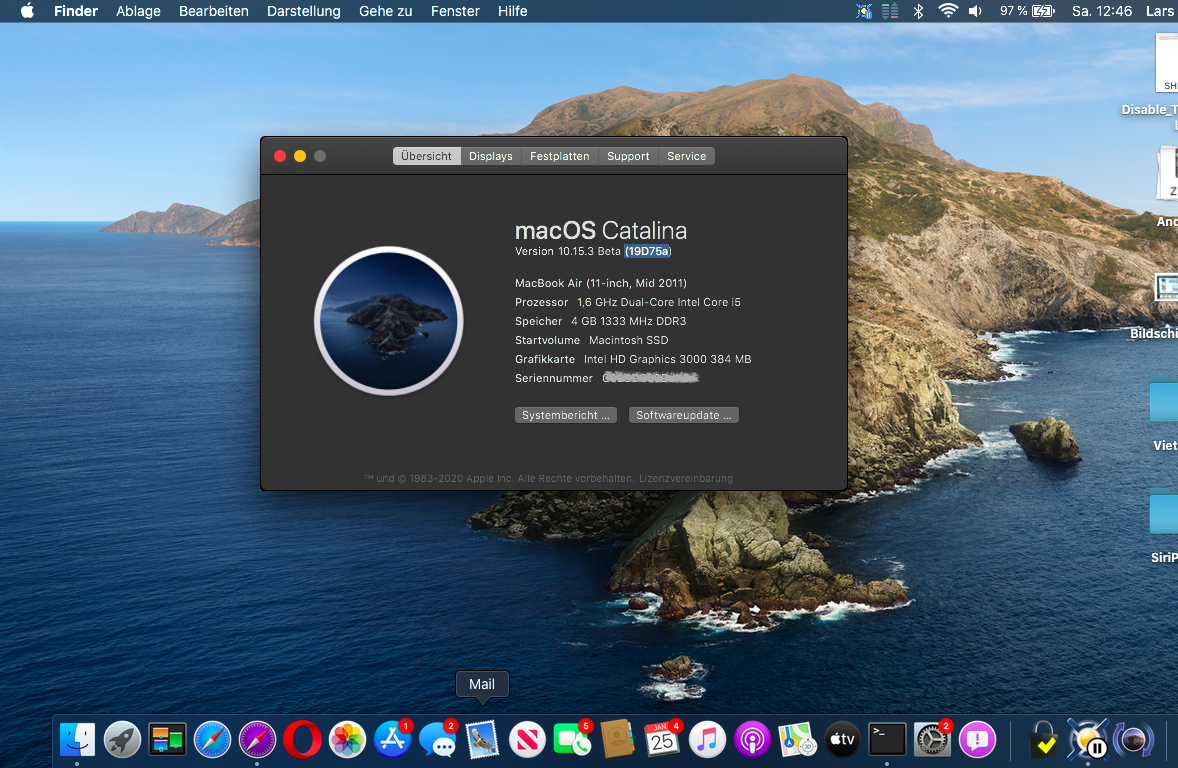
Task: Click the Wi-Fi menu bar icon
Action: click(948, 11)
